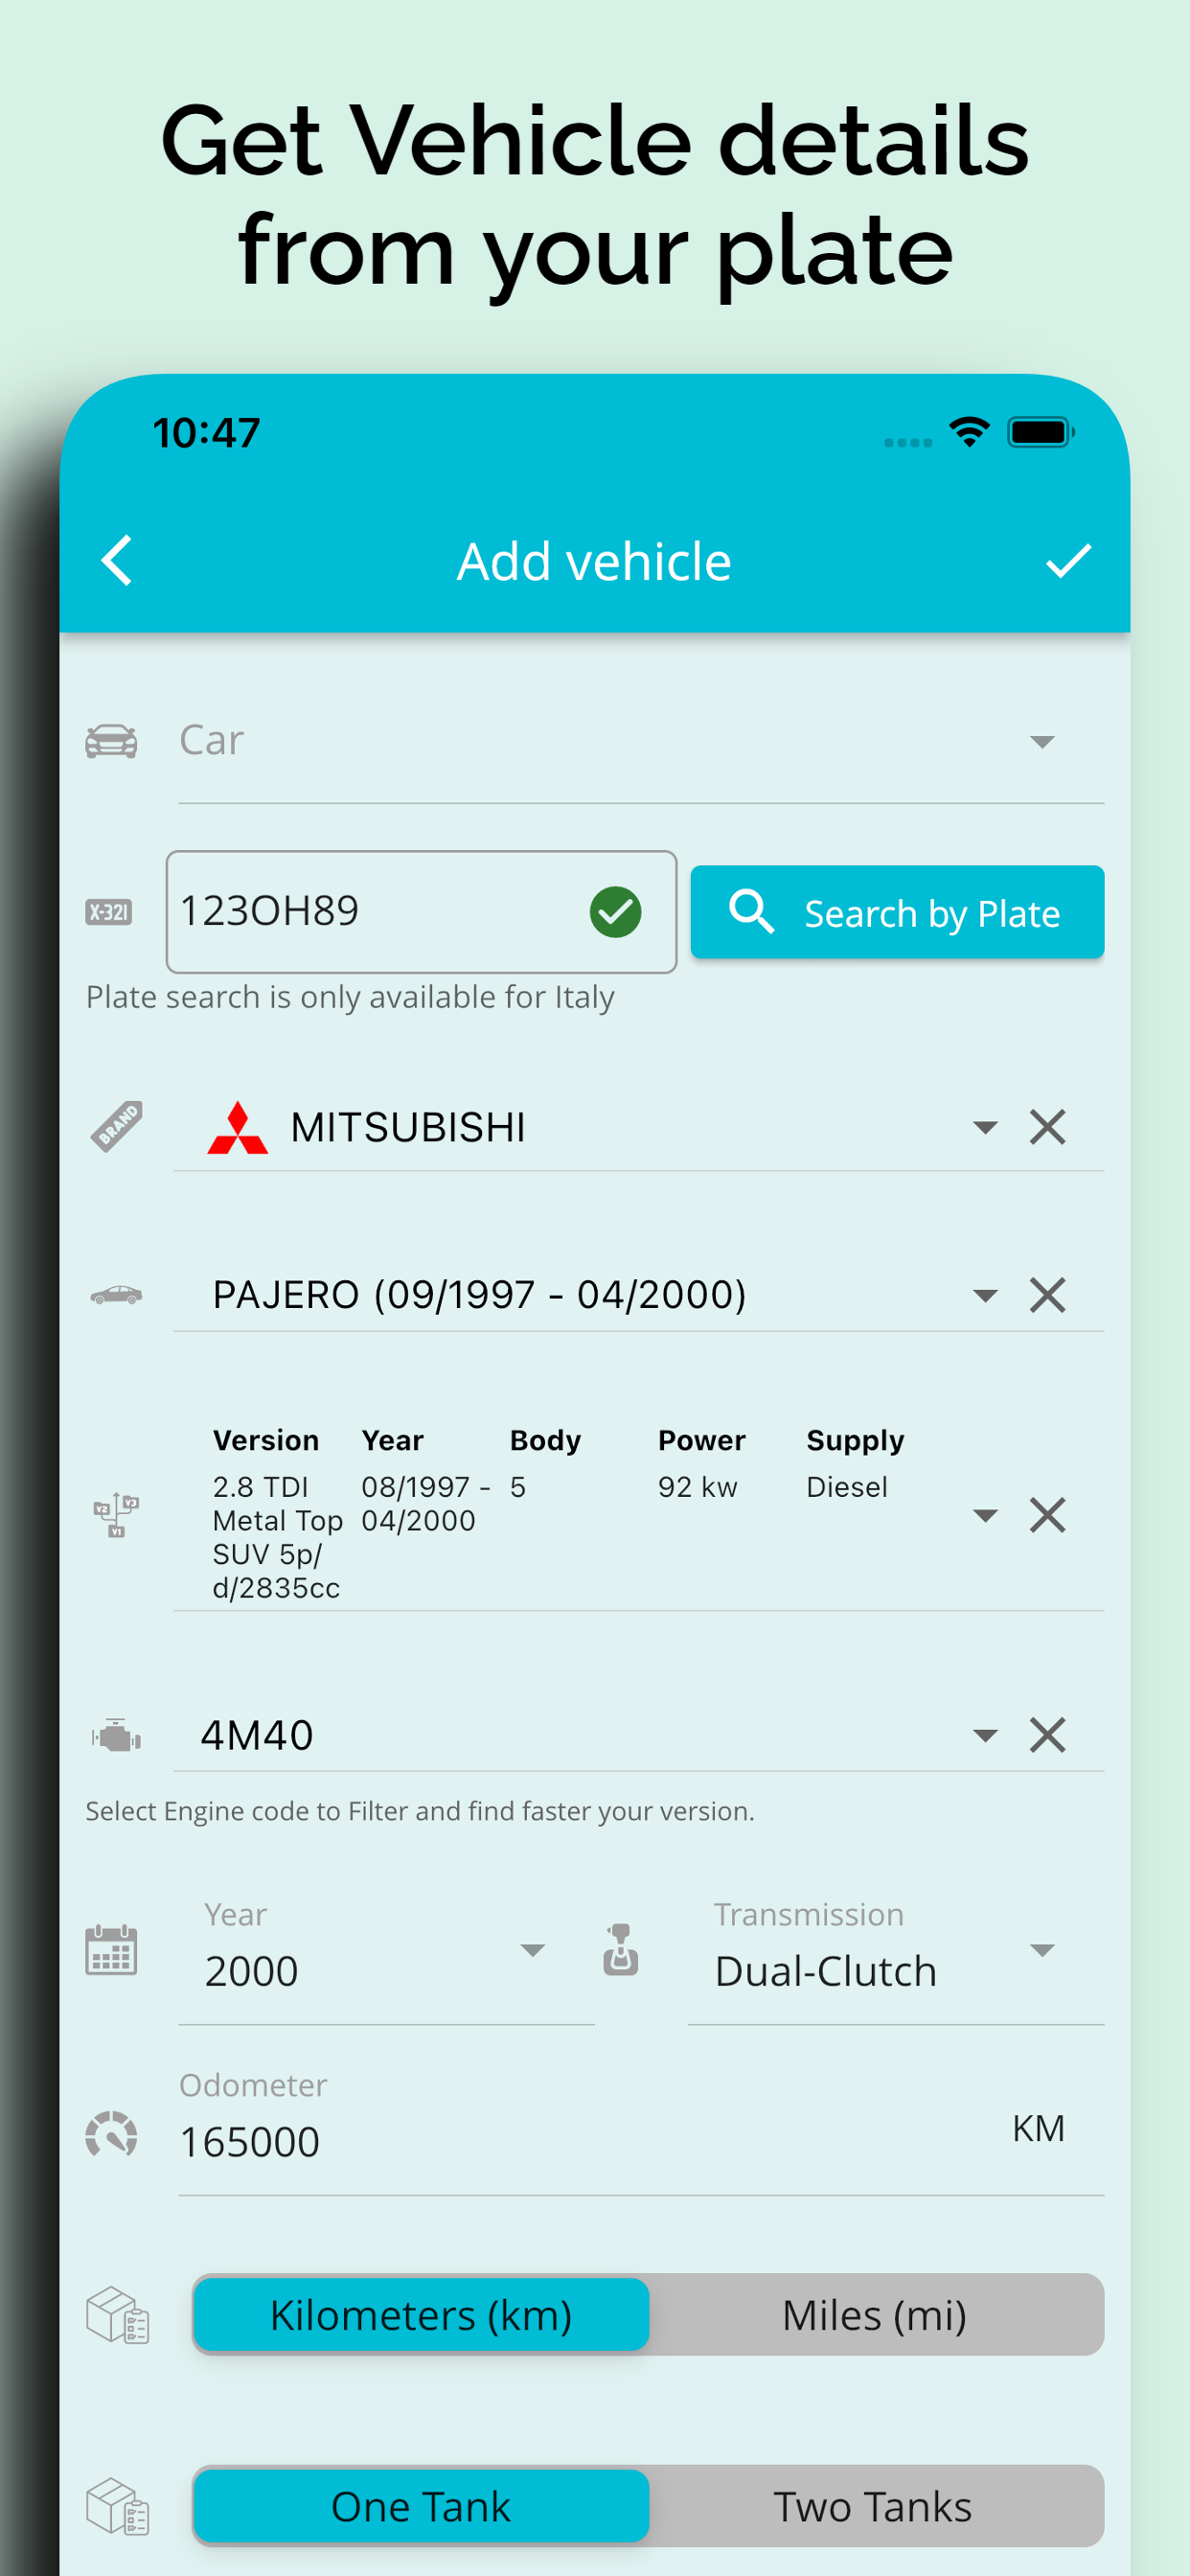Tap the tank count box icon
Screen dimensions: 1190x2576
pyautogui.click(x=117, y=2506)
